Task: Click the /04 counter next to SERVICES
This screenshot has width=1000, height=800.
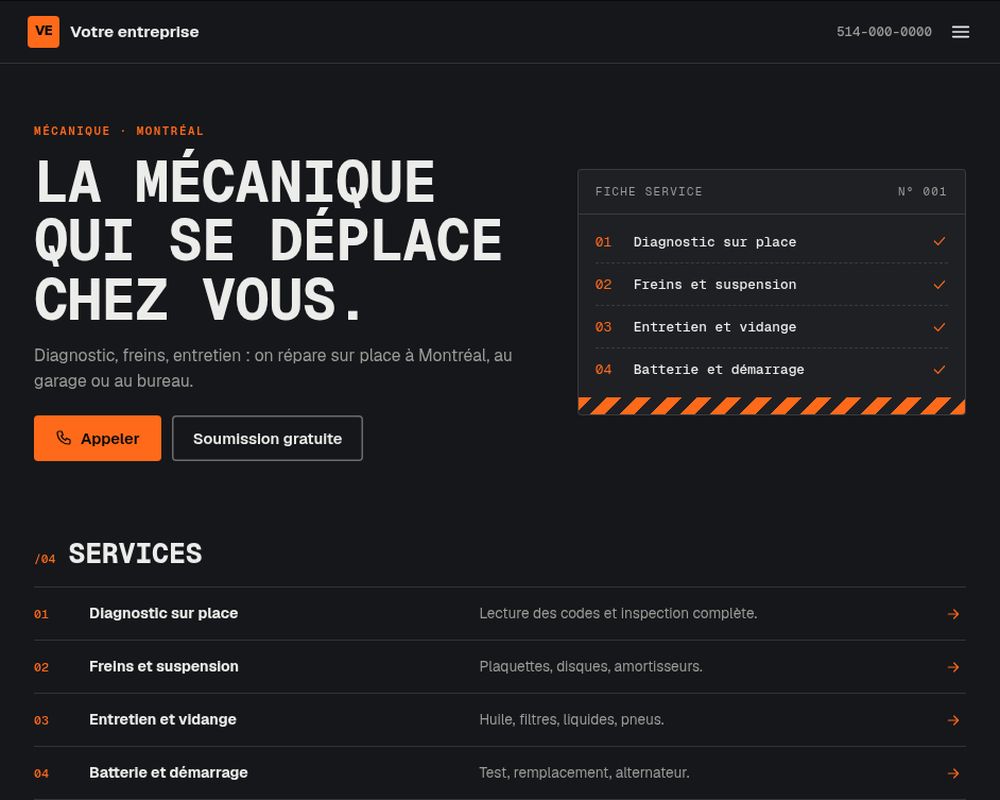Action: pos(45,559)
